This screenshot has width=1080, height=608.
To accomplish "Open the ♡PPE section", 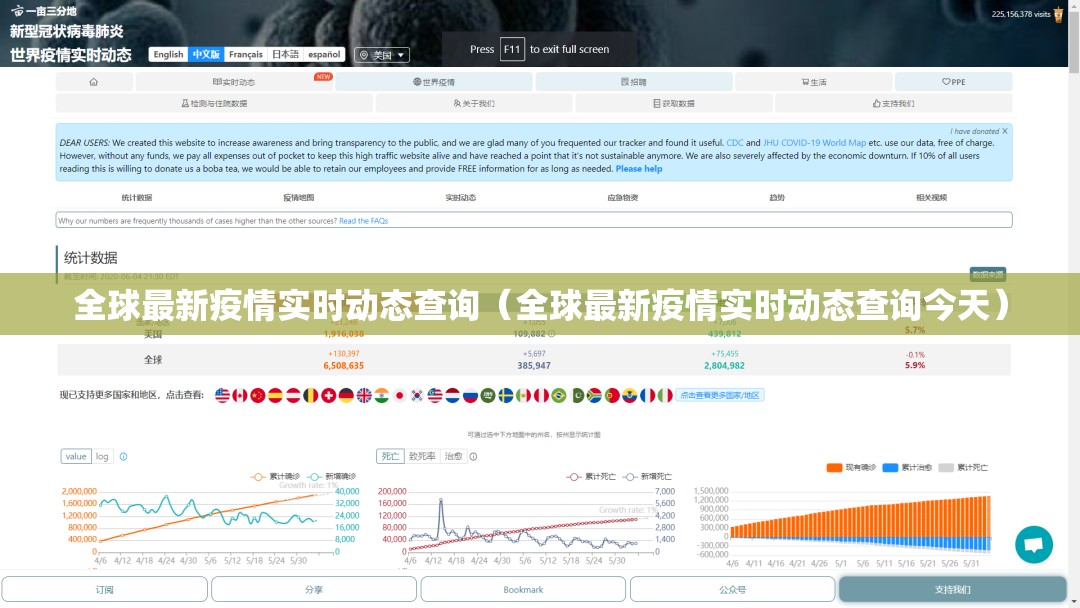I will pos(952,81).
